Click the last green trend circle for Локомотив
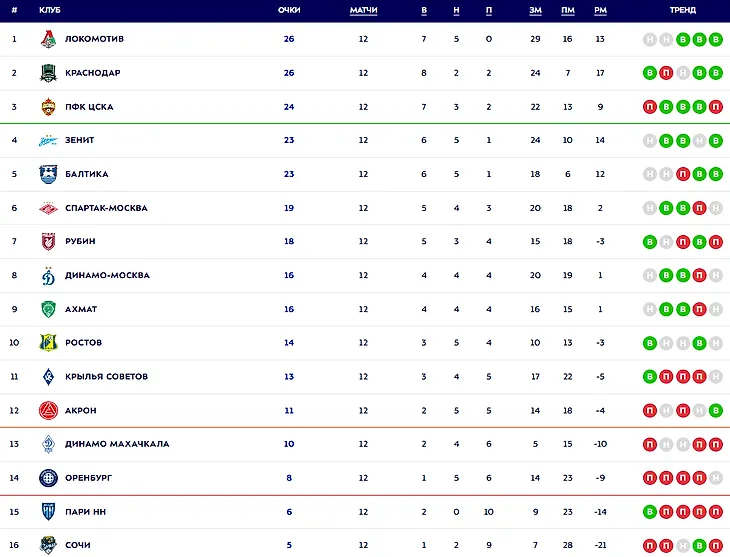This screenshot has height=557, width=730. (715, 39)
